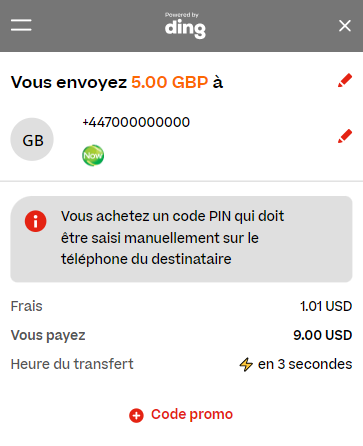Edit recipient phone number with the pencil icon
The image size is (363, 446).
(345, 136)
